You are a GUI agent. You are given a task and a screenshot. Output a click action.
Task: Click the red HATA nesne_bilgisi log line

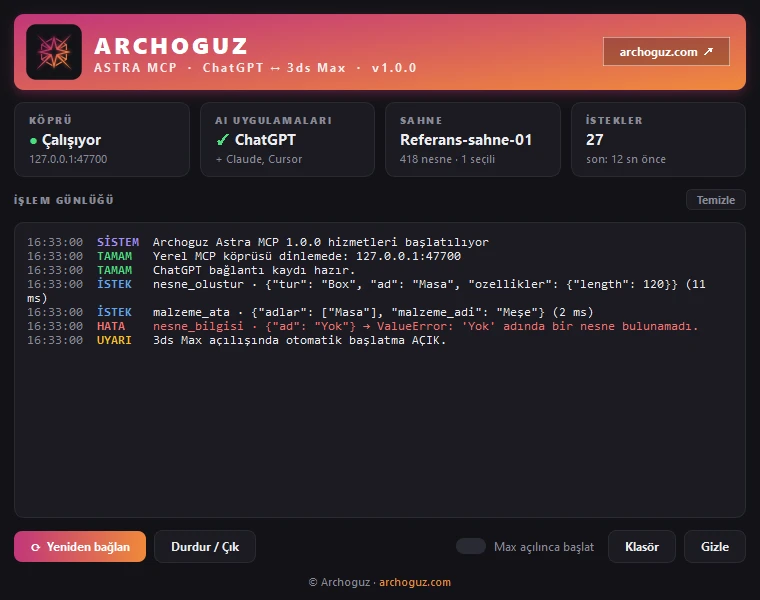363,326
